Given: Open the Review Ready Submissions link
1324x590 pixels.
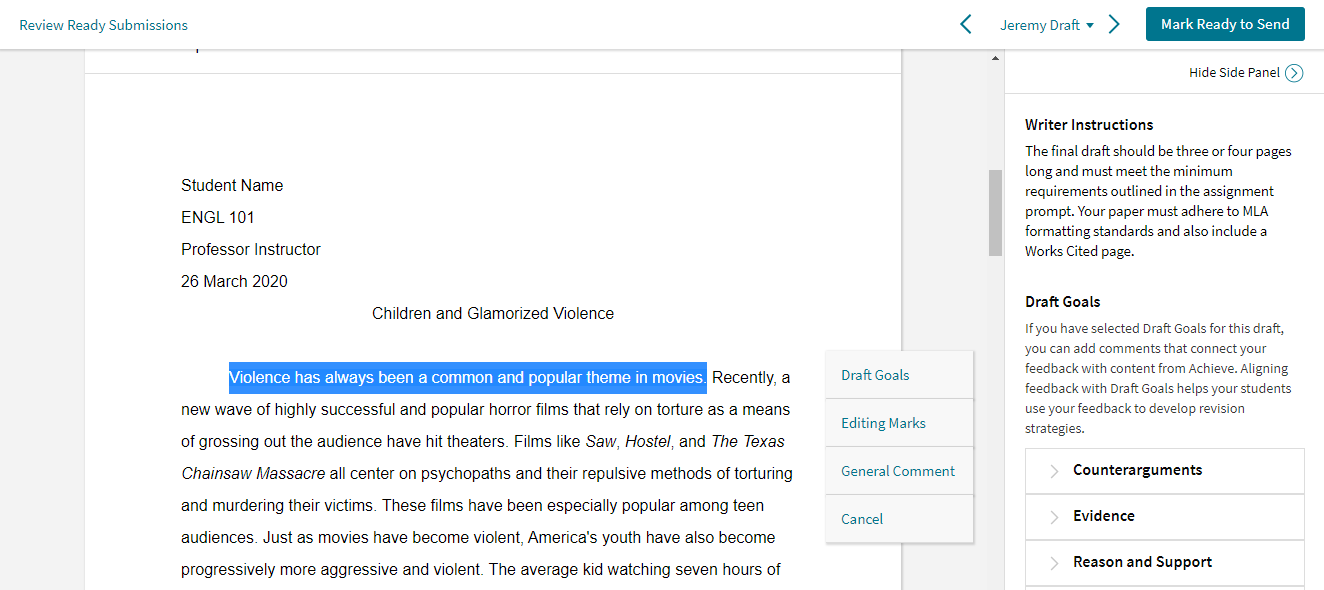Looking at the screenshot, I should [x=103, y=25].
